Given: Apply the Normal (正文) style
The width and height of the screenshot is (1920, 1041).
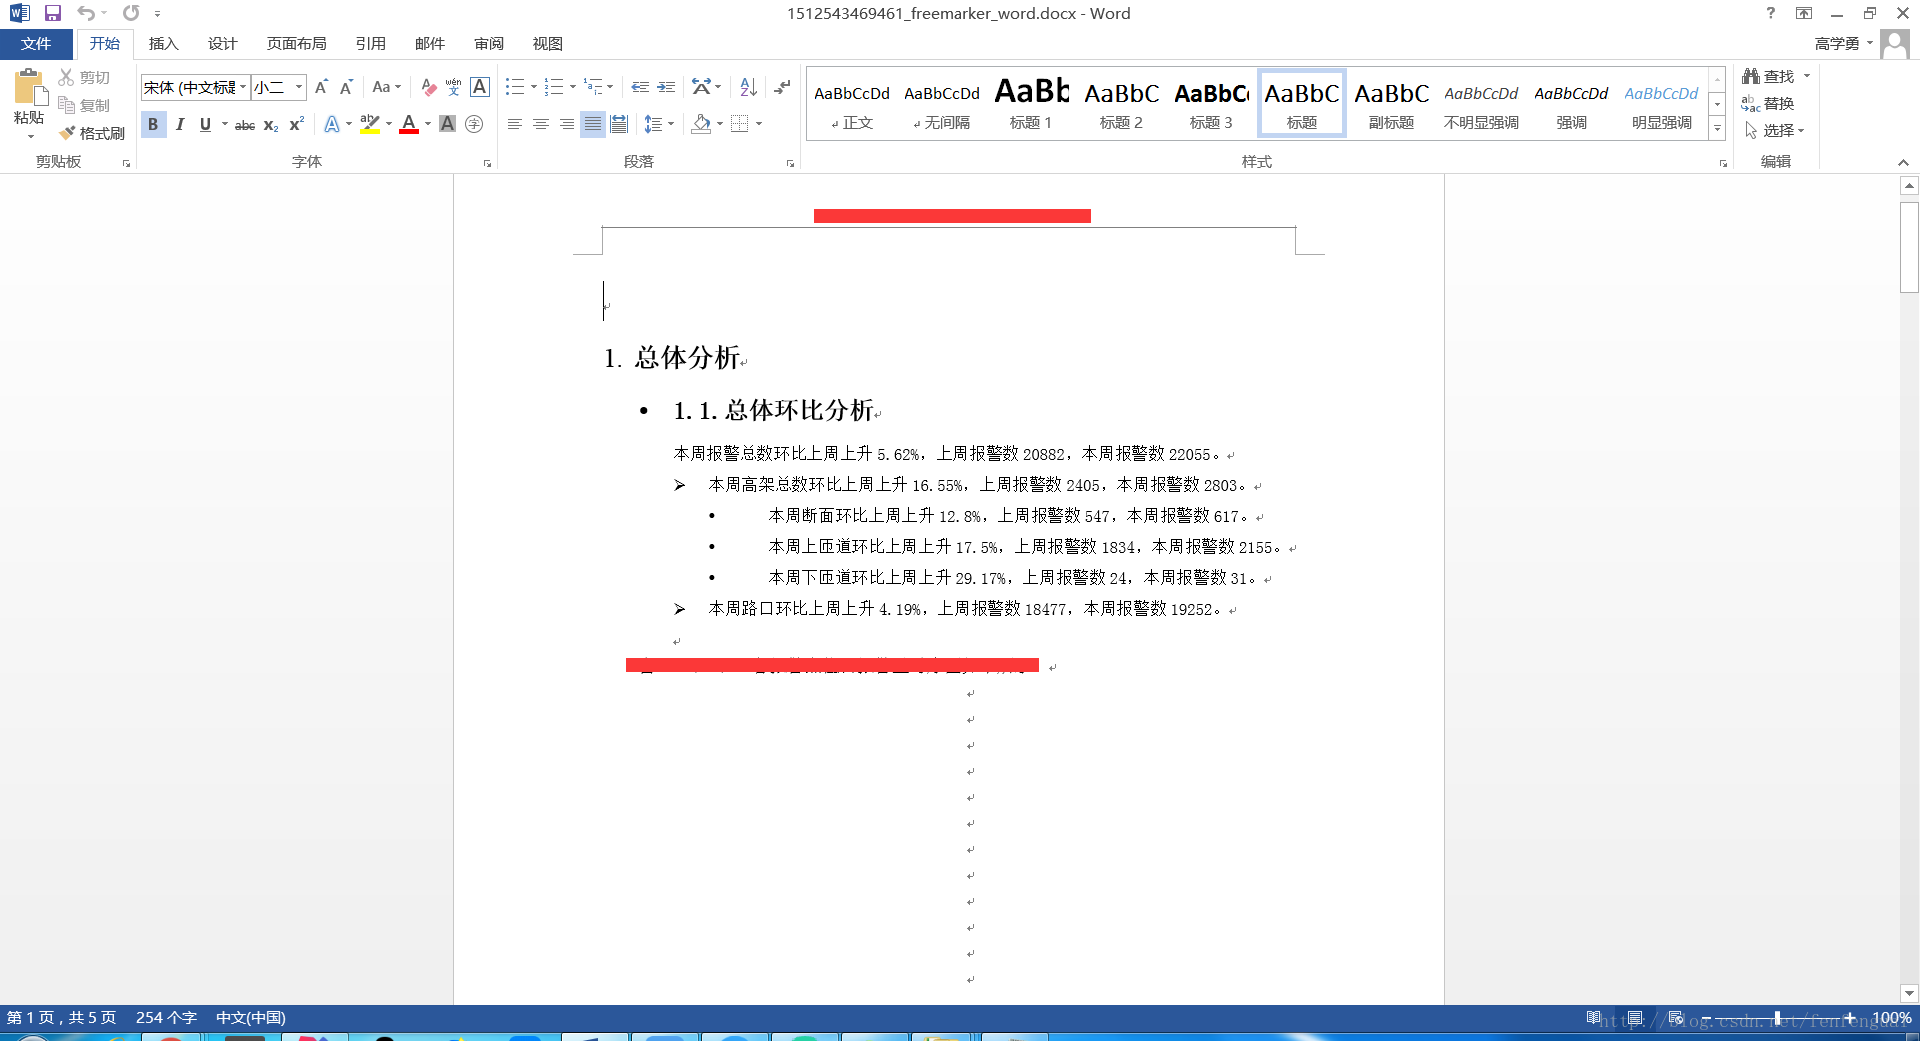Looking at the screenshot, I should click(852, 104).
